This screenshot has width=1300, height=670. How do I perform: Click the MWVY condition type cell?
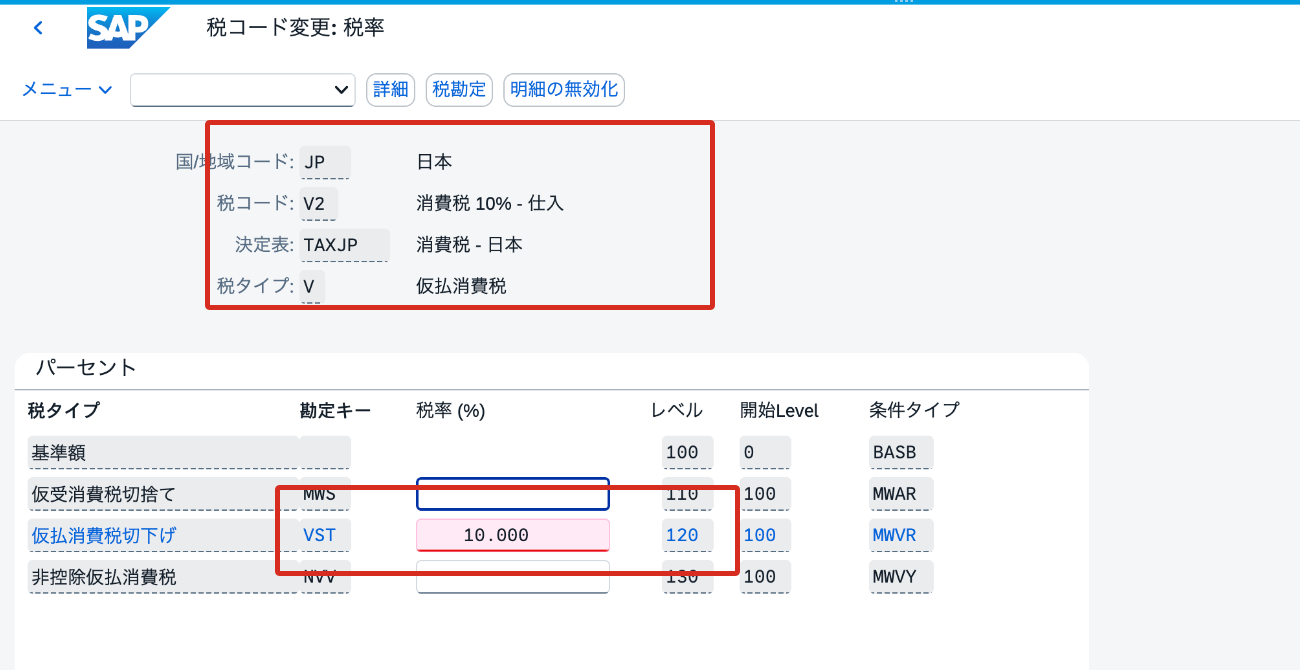901,577
